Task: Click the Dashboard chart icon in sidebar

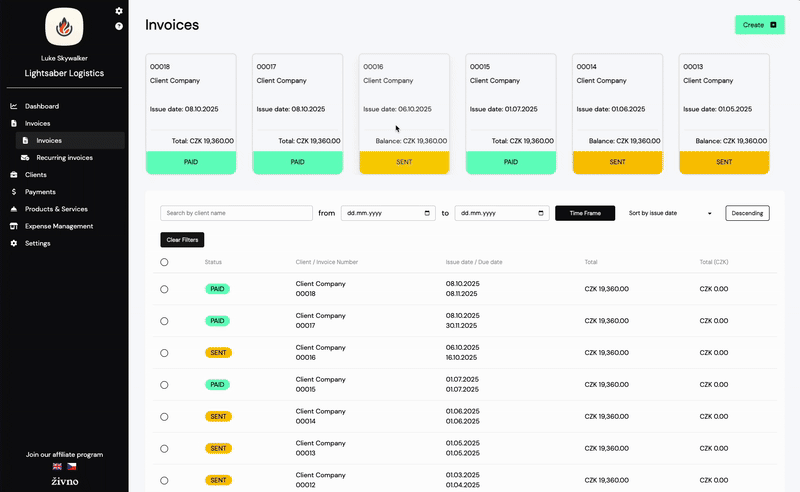Action: 14,106
